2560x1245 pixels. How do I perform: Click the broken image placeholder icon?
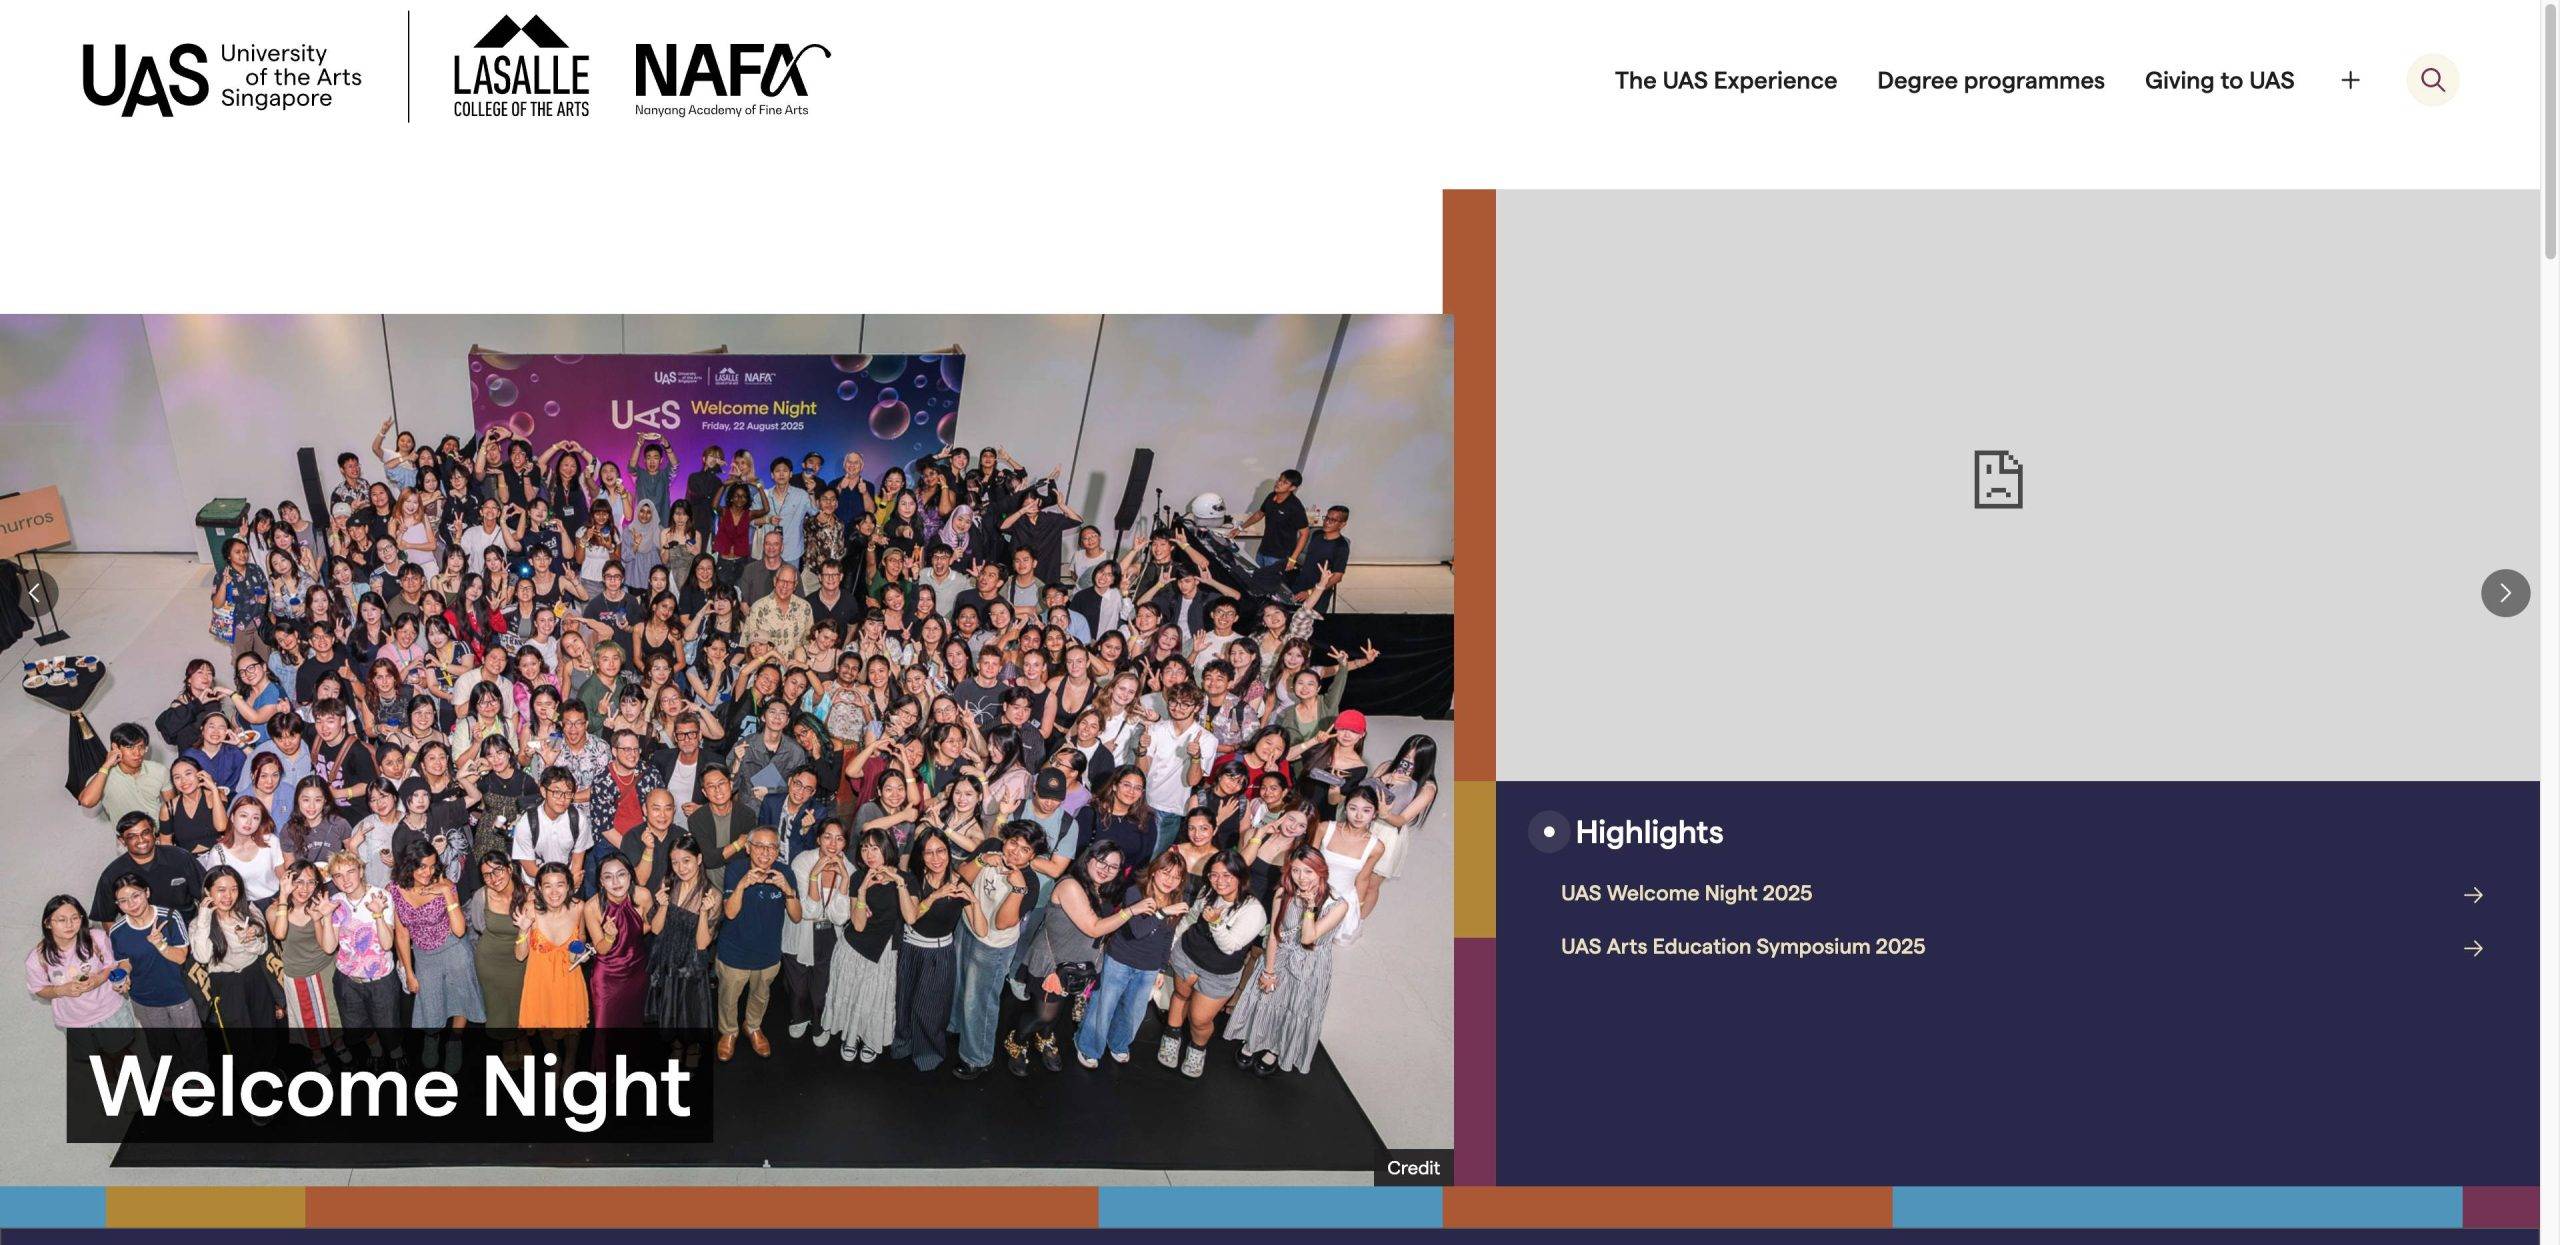tap(1998, 480)
